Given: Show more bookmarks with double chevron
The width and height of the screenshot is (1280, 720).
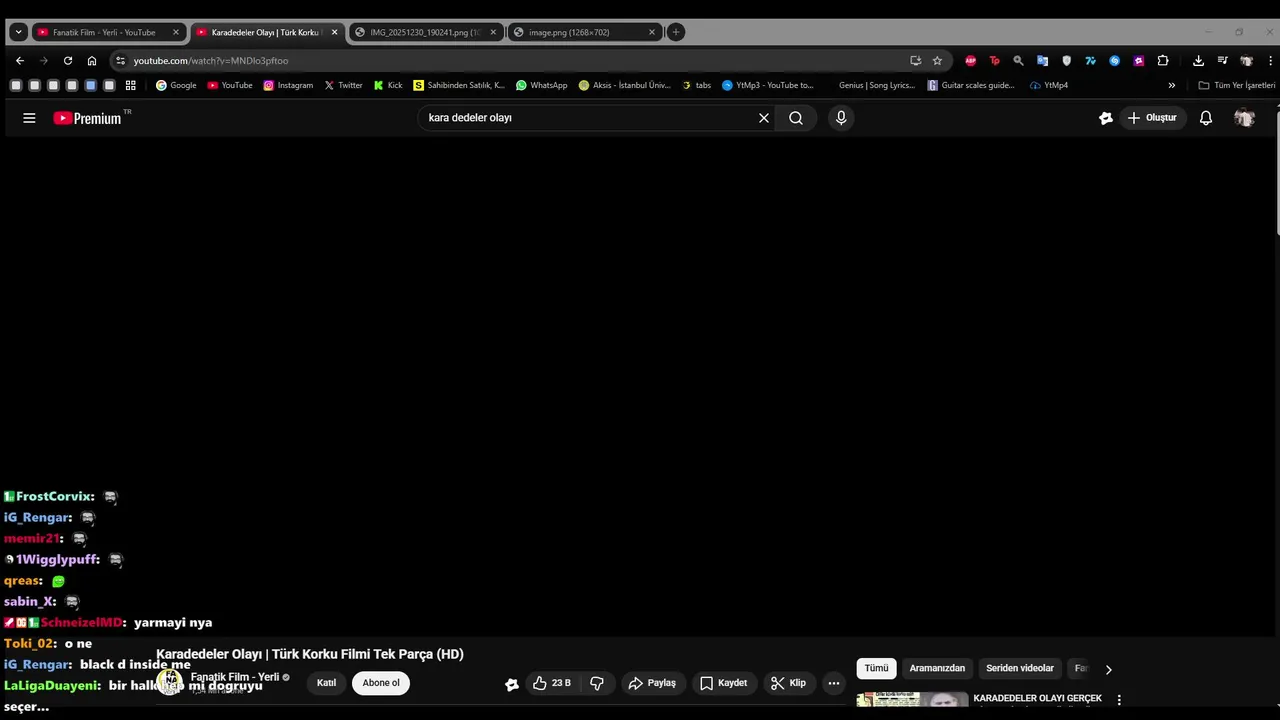Looking at the screenshot, I should tap(1172, 85).
